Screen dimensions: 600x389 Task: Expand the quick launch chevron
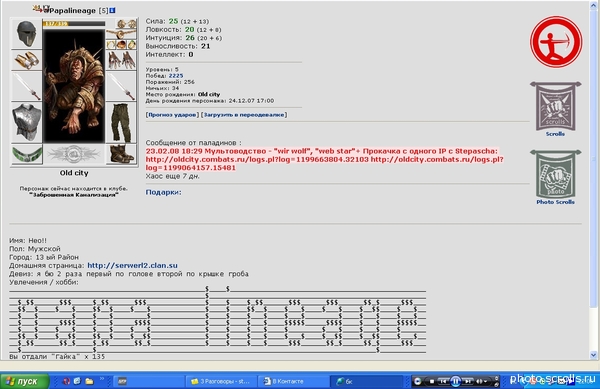(x=102, y=379)
